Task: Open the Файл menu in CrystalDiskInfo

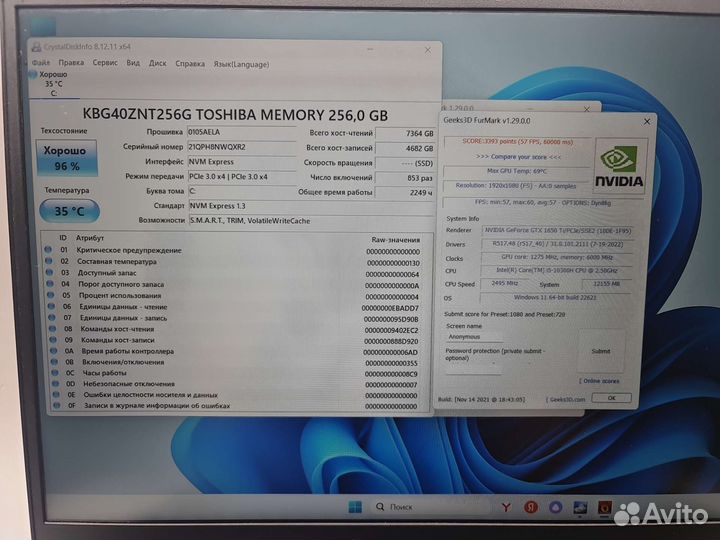Action: [41, 62]
